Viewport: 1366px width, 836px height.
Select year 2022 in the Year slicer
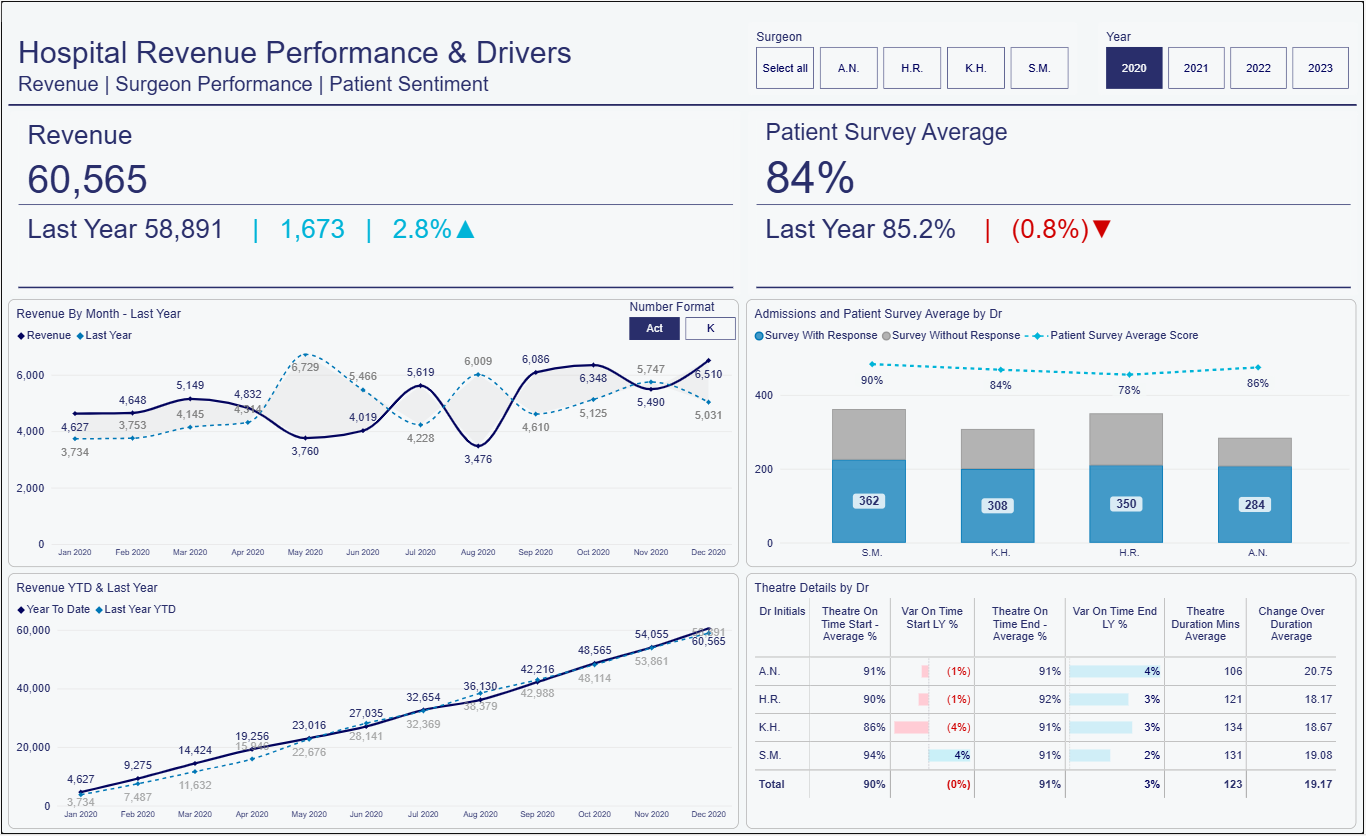(x=1258, y=68)
